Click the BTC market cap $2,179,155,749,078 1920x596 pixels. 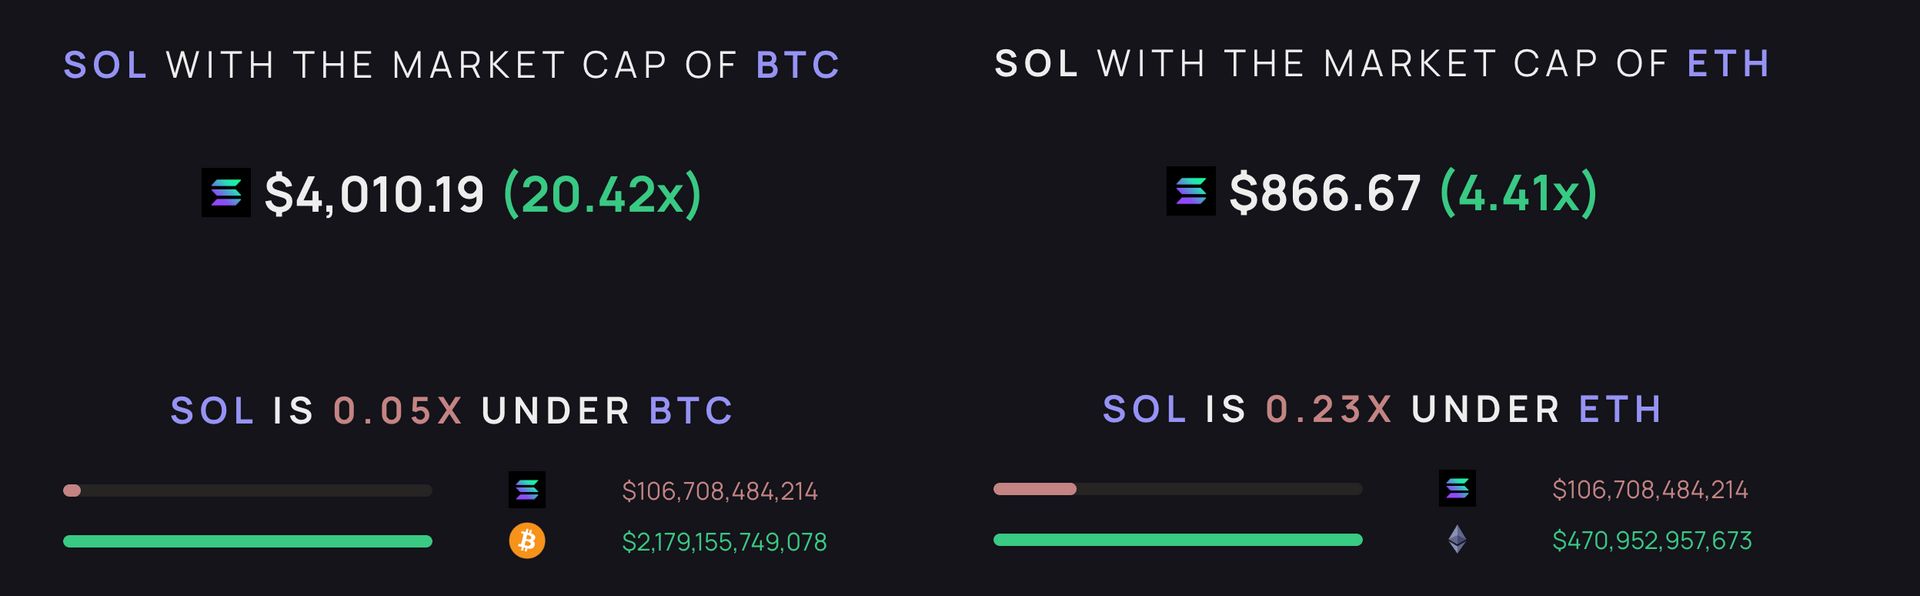(x=724, y=542)
